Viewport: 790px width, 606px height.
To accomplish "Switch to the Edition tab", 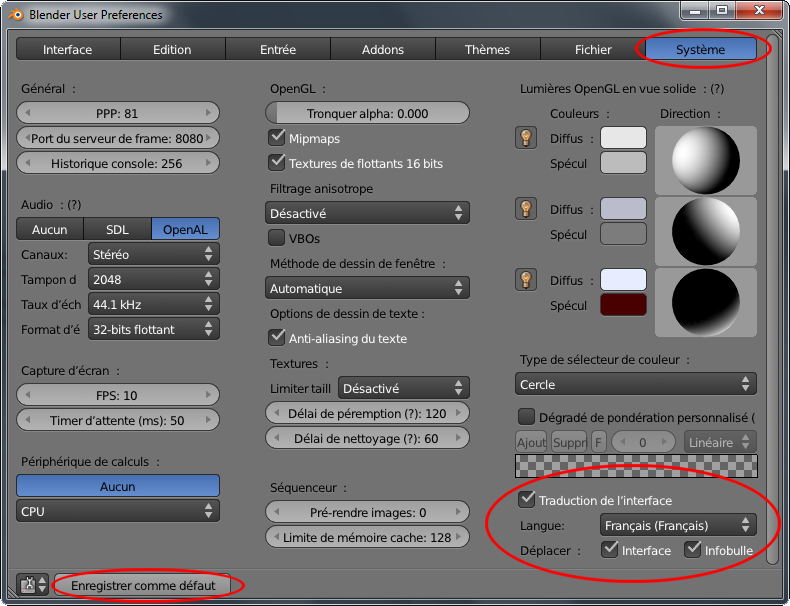I will click(172, 49).
